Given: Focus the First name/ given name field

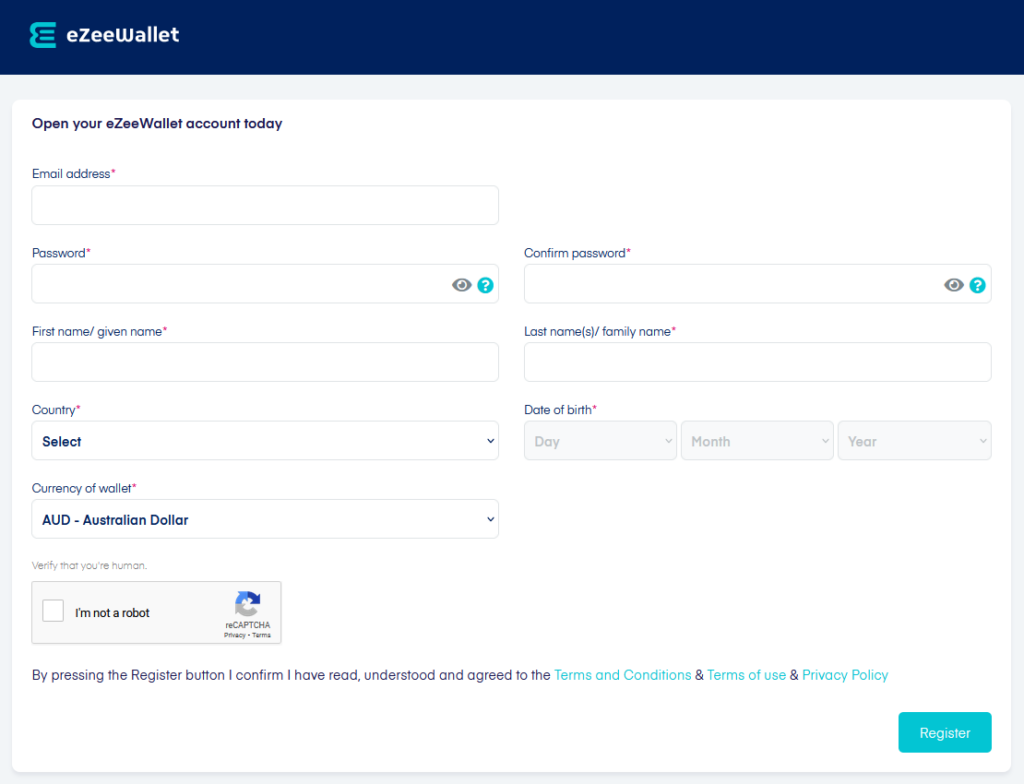Looking at the screenshot, I should tap(265, 362).
